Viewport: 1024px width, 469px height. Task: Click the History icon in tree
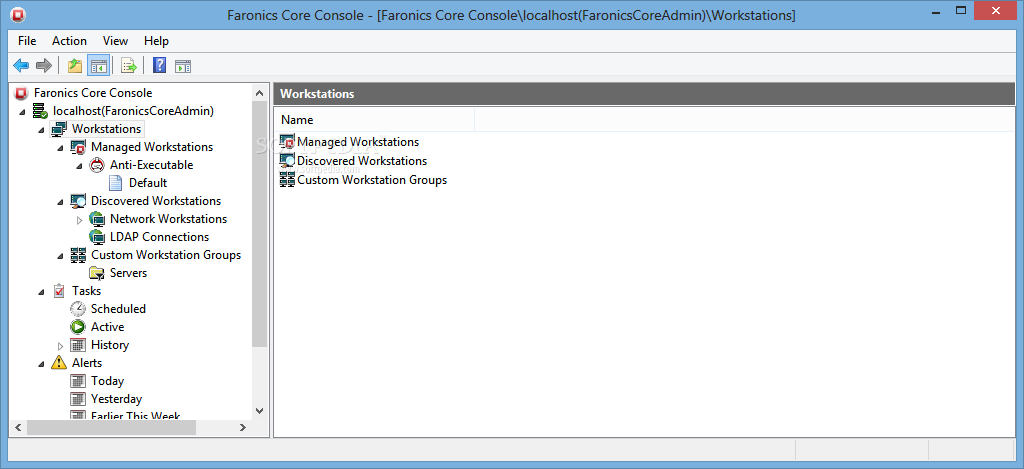(78, 345)
